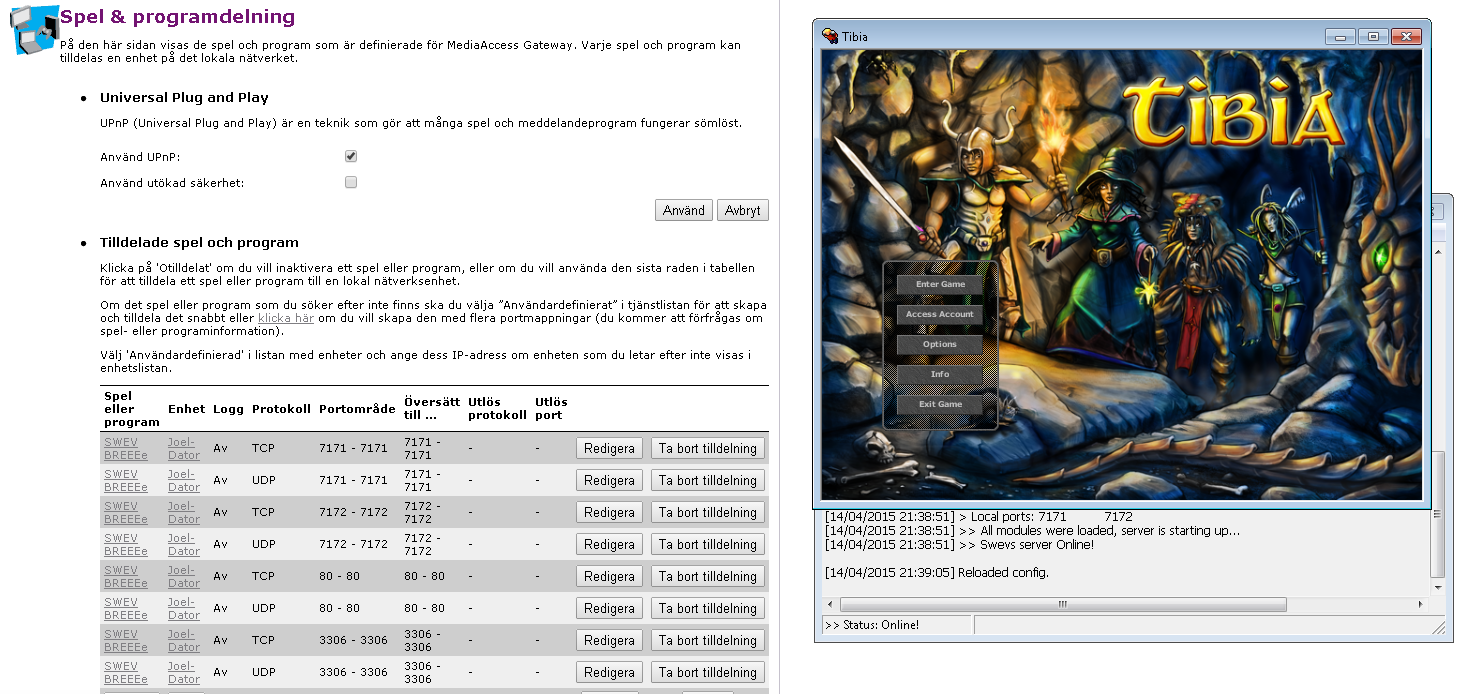This screenshot has height=694, width=1472.
Task: Close the Tibia window
Action: (x=1406, y=36)
